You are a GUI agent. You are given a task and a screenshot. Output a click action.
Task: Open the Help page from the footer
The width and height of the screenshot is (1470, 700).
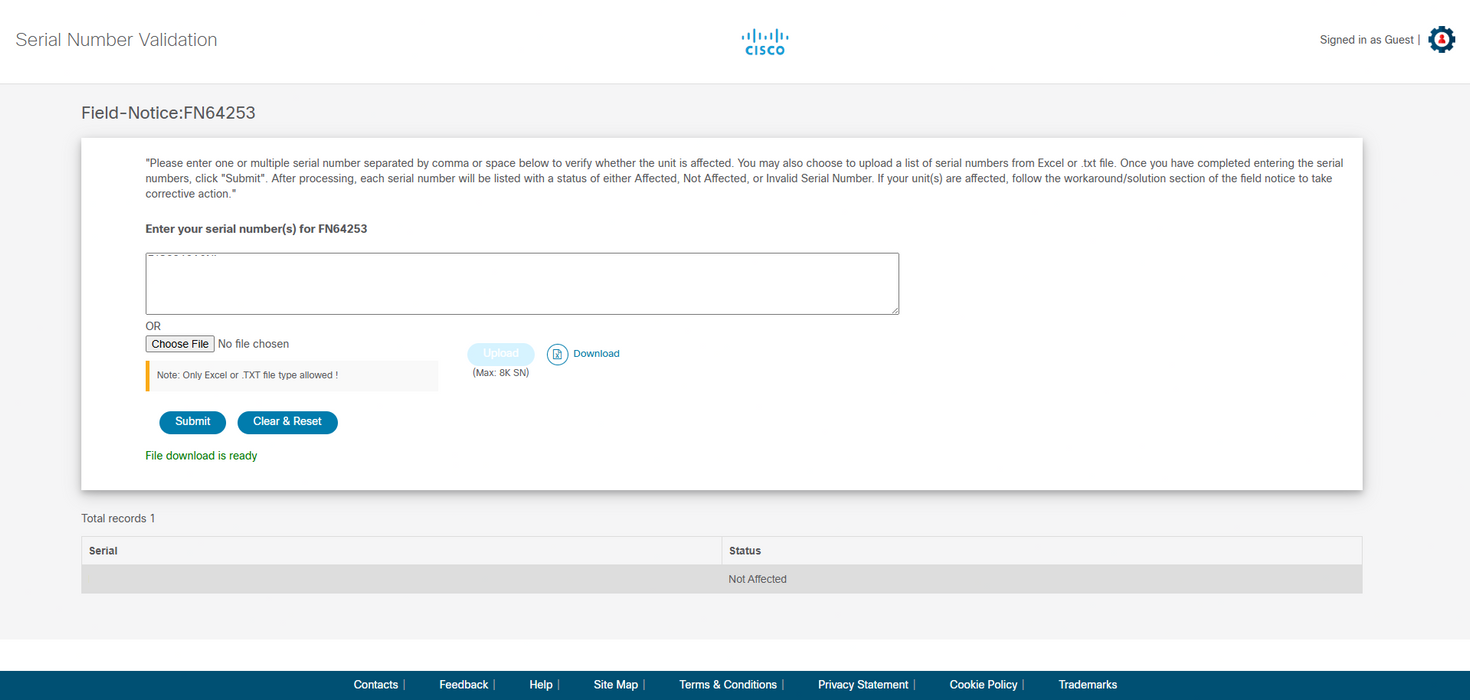click(x=541, y=684)
